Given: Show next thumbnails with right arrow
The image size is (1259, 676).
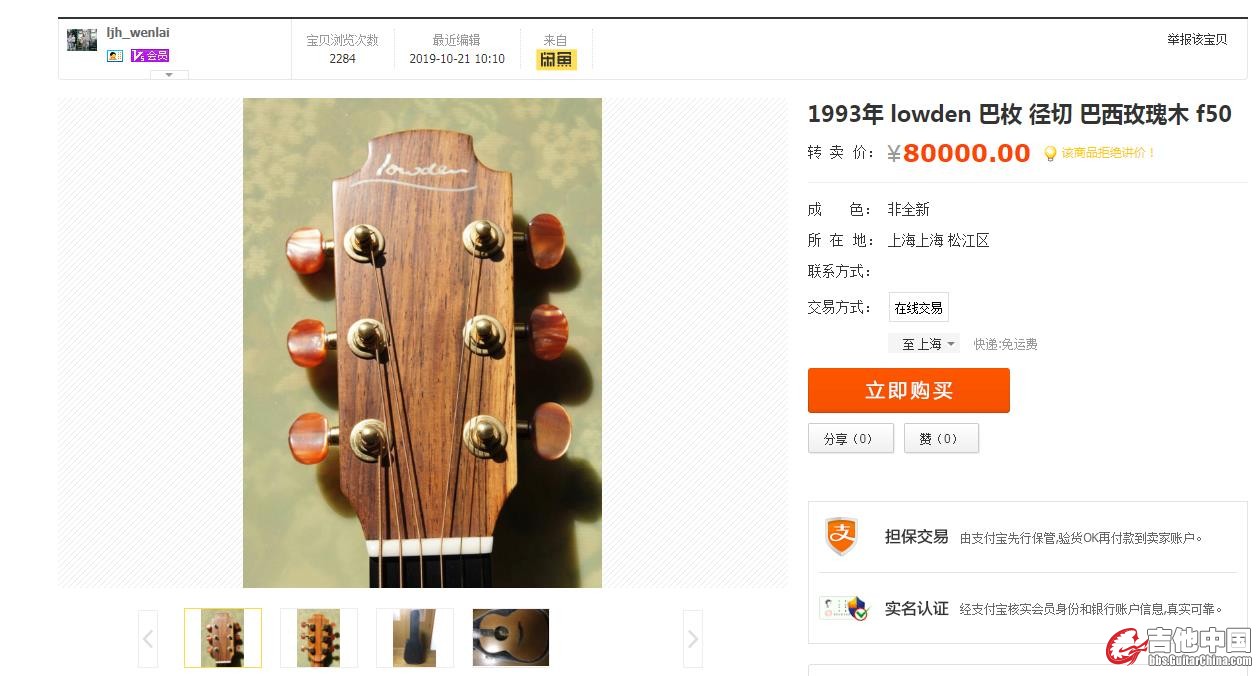Looking at the screenshot, I should tap(693, 638).
